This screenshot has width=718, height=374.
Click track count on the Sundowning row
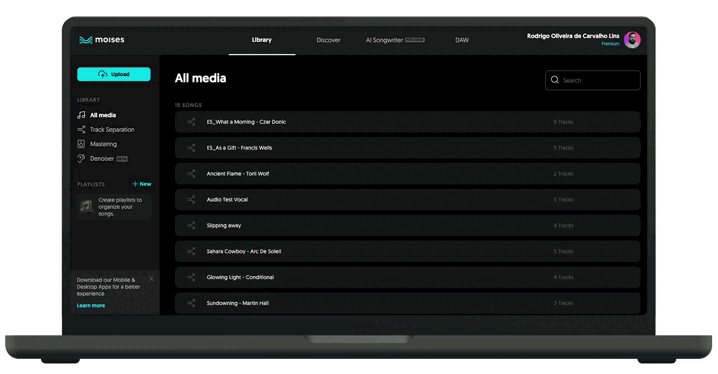[x=563, y=303]
